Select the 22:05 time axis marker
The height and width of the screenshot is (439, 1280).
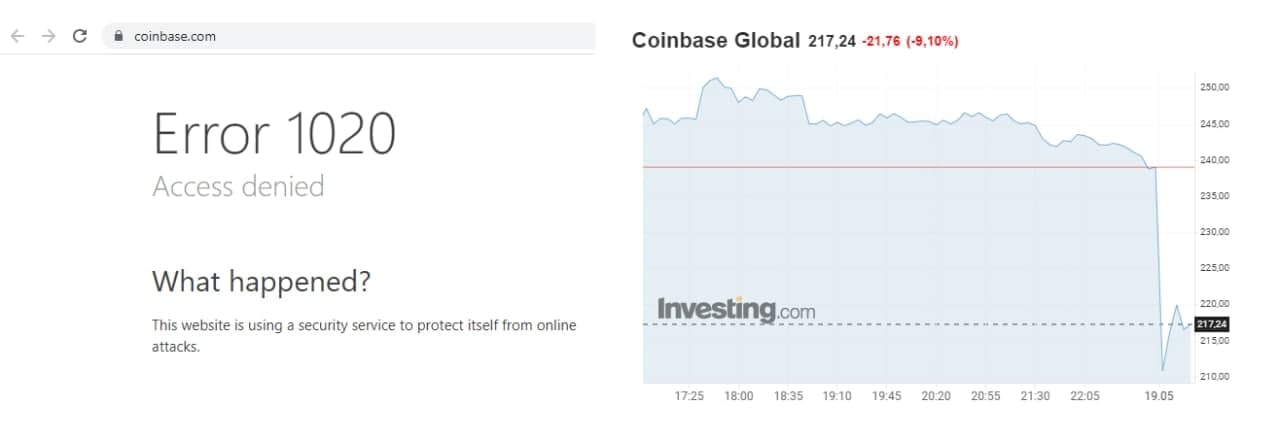[x=1085, y=397]
